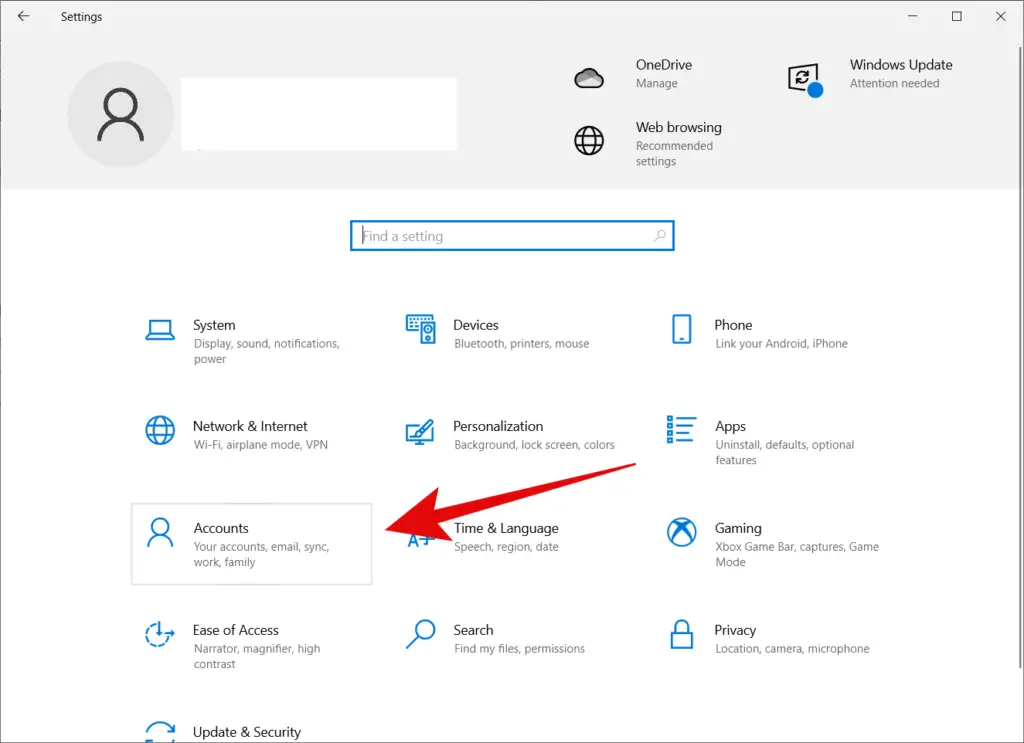Click 'Location, camera, microphone' description

(x=792, y=649)
